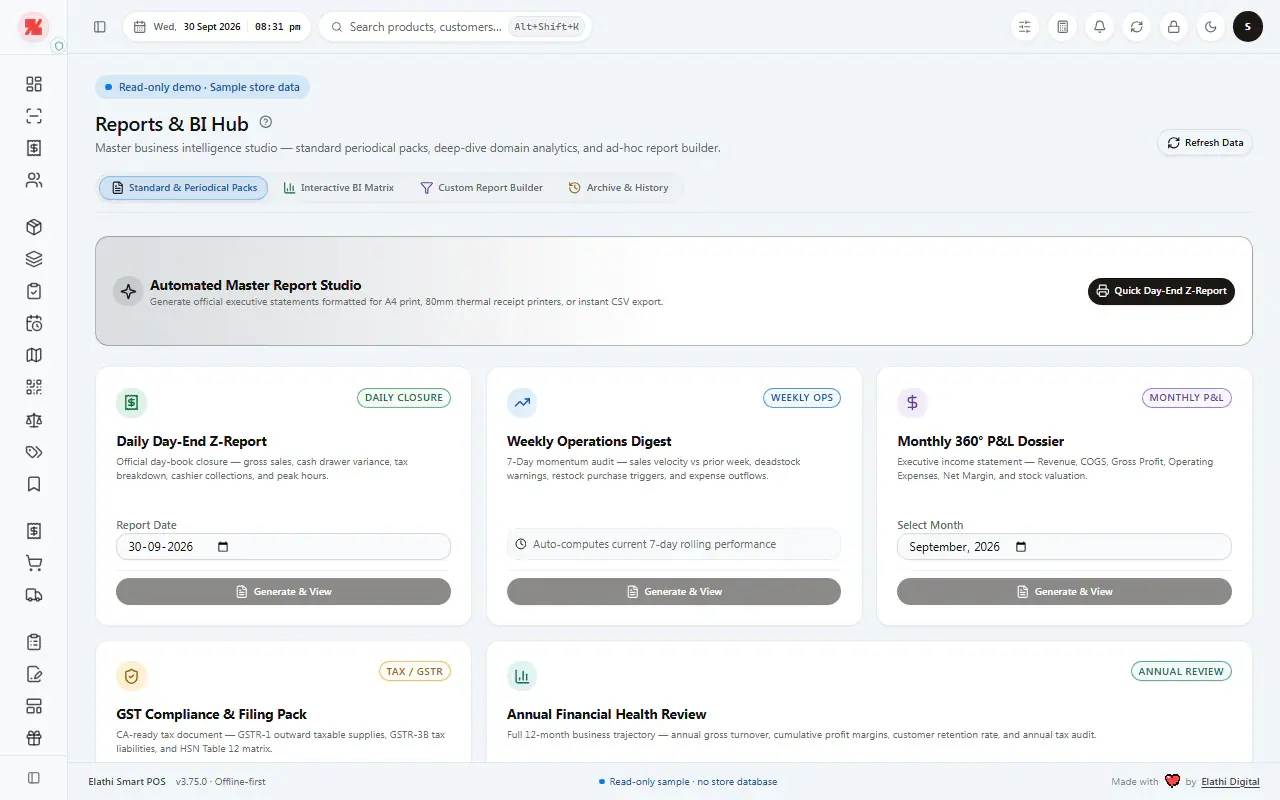Open the calendar clock icon in sidebar
Viewport: 1280px width, 800px height.
(34, 323)
